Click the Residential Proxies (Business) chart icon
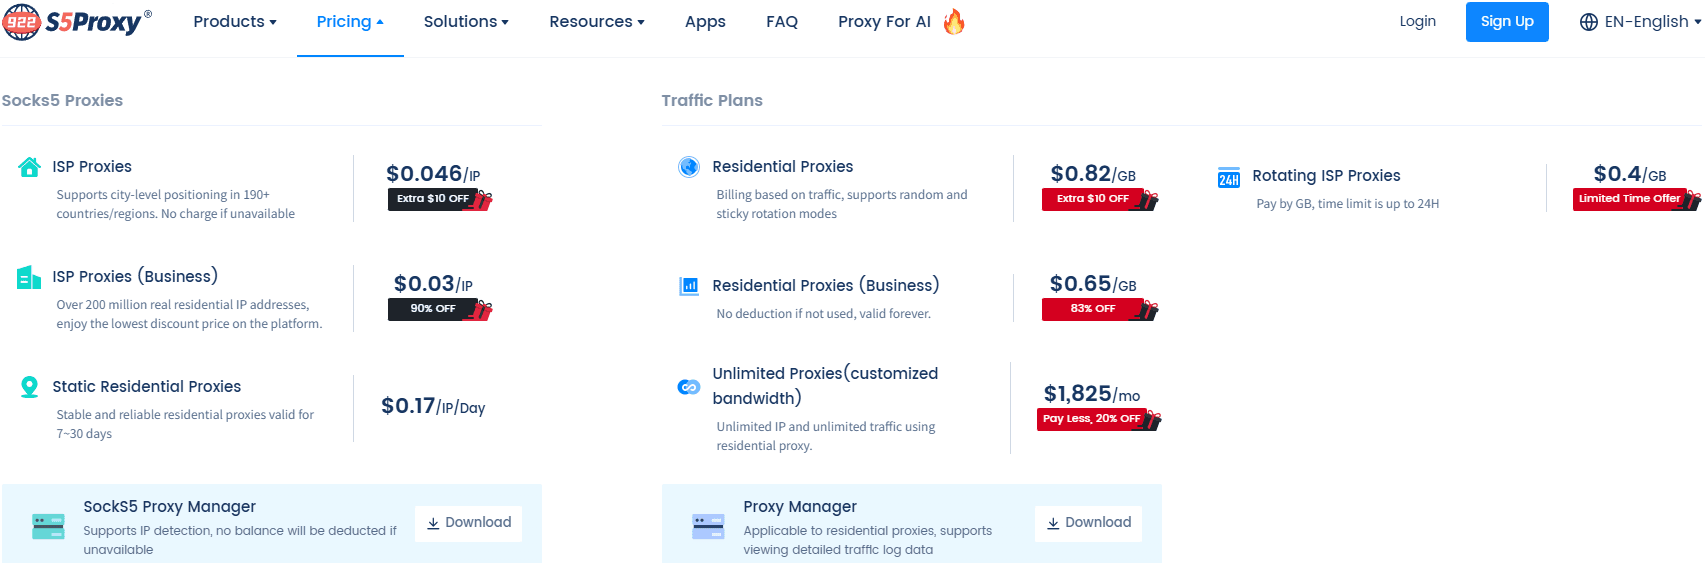The width and height of the screenshot is (1705, 563). [689, 286]
